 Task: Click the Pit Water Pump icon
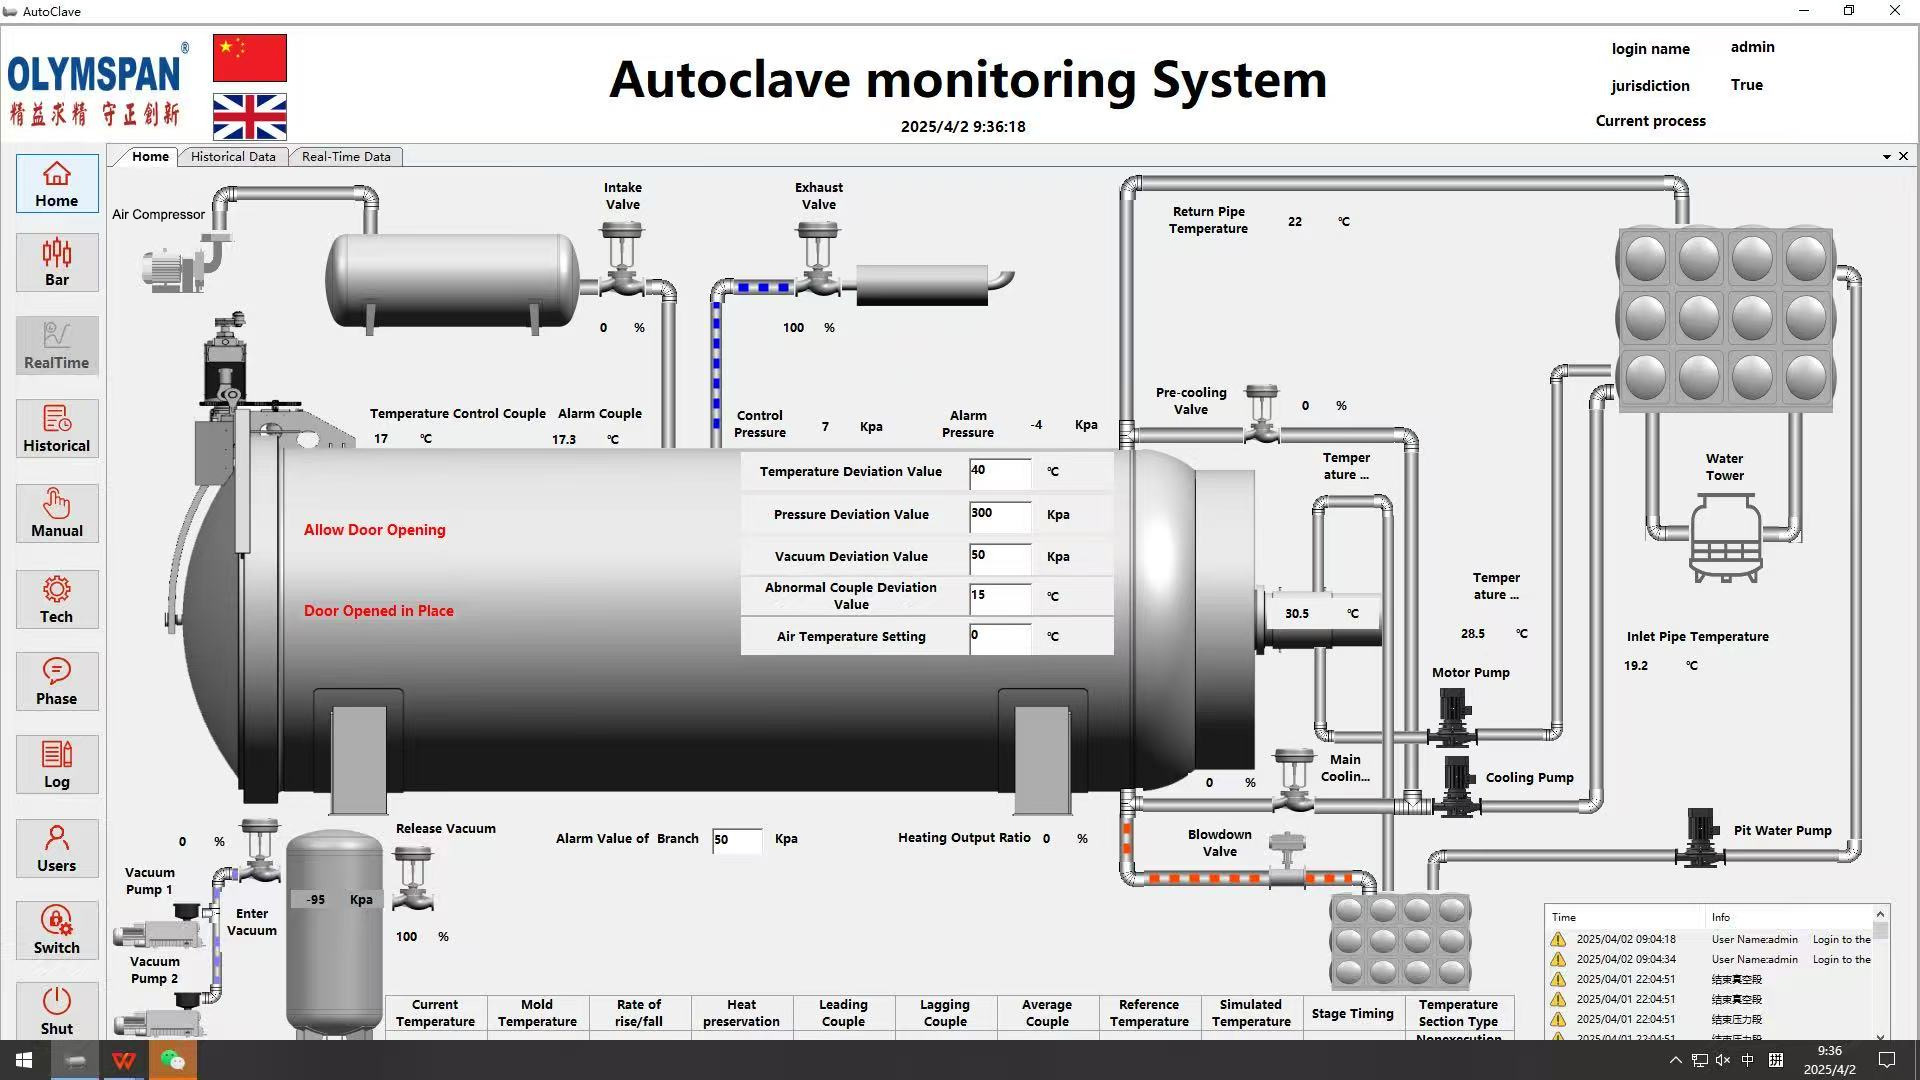pyautogui.click(x=1700, y=838)
